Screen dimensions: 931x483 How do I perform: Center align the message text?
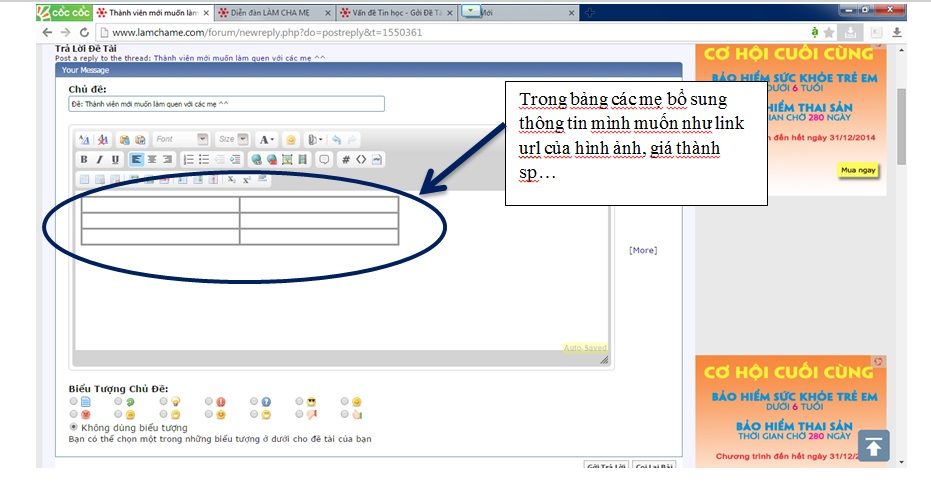click(x=152, y=159)
